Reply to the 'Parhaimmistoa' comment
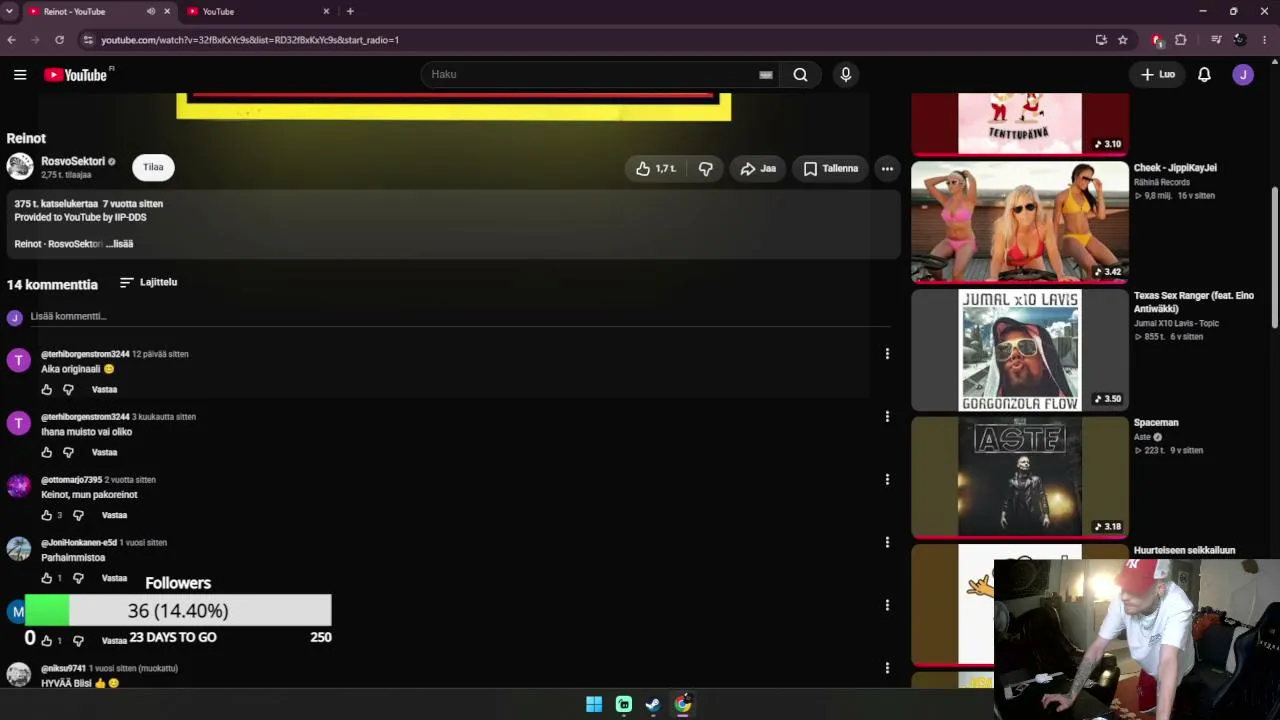The height and width of the screenshot is (720, 1280). click(x=115, y=579)
